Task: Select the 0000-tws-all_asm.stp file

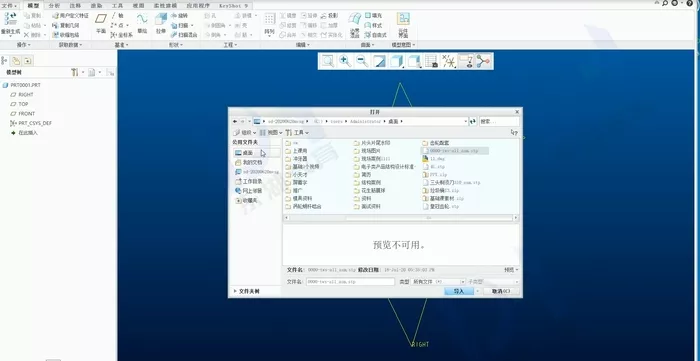Action: coord(454,151)
